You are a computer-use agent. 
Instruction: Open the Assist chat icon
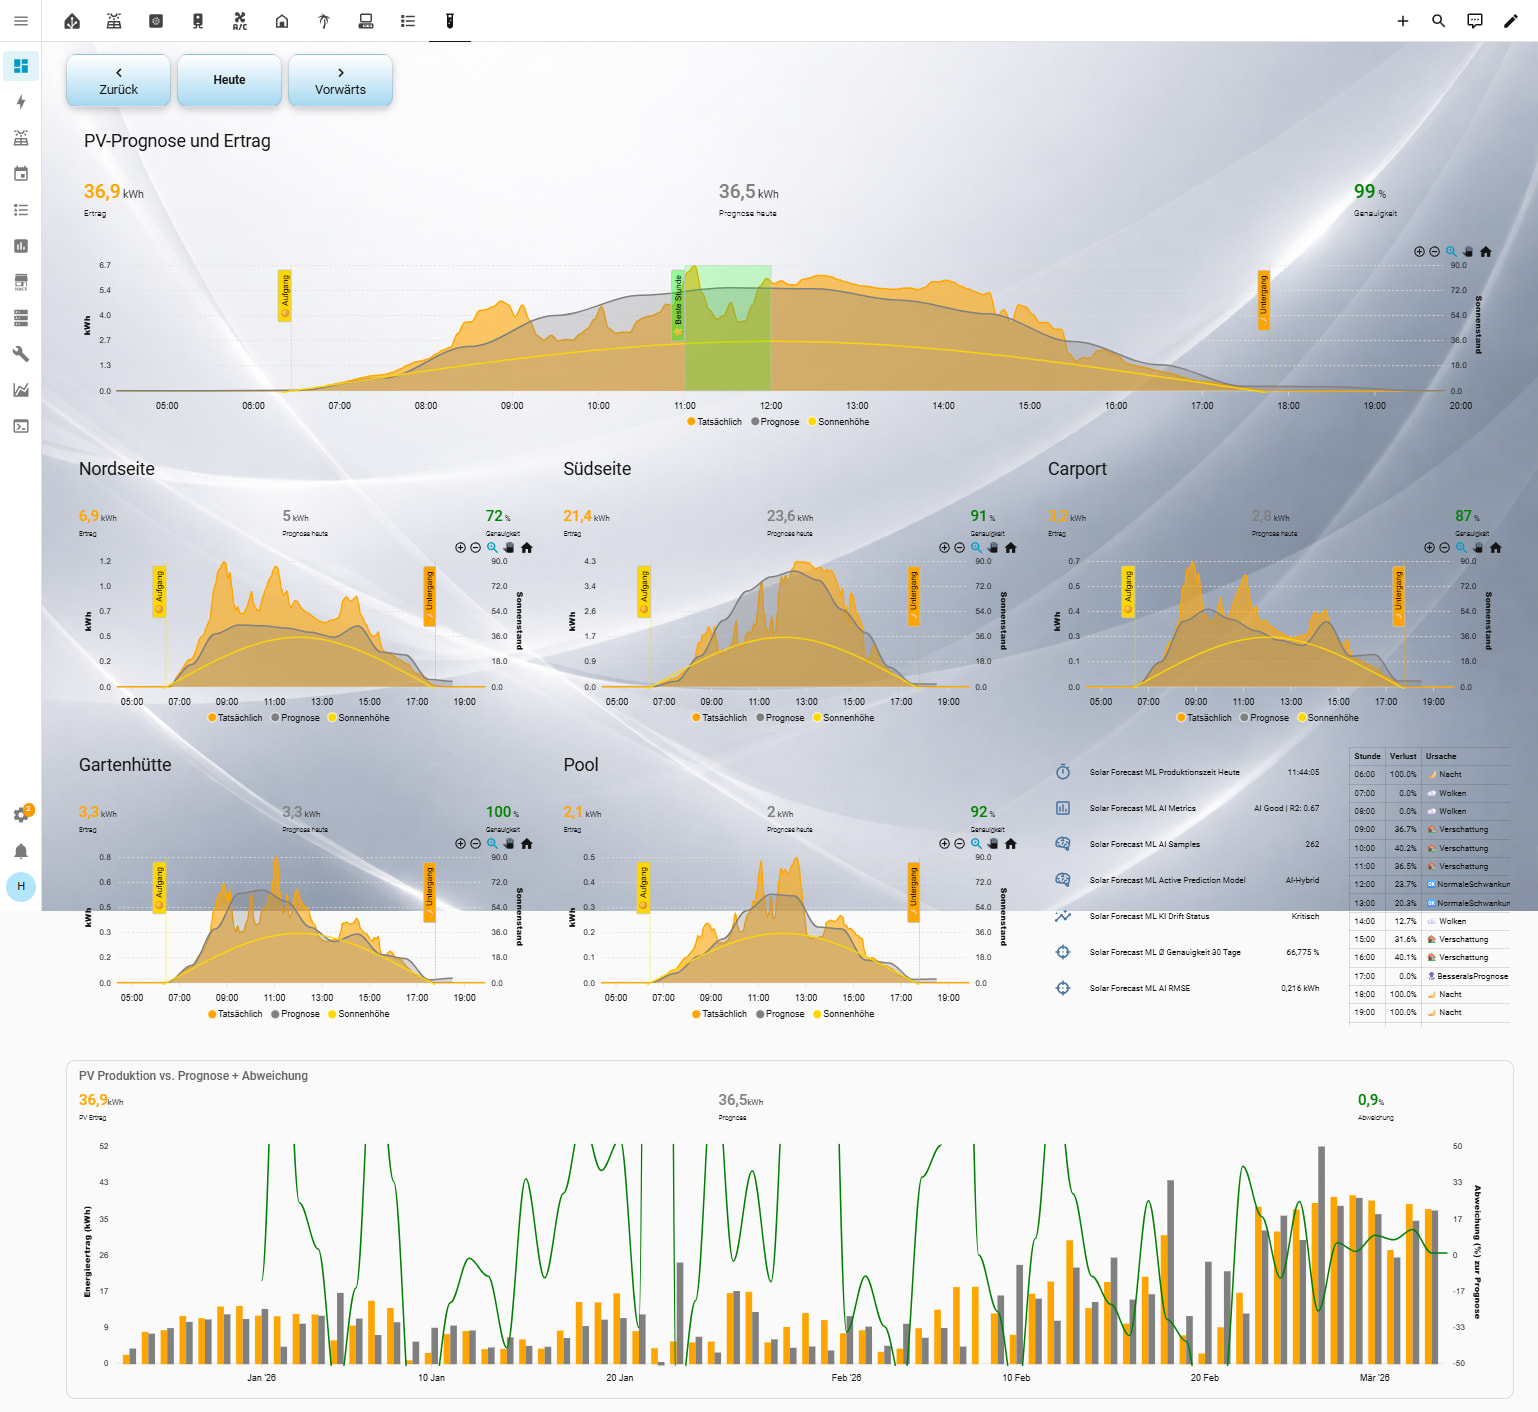[x=1474, y=21]
